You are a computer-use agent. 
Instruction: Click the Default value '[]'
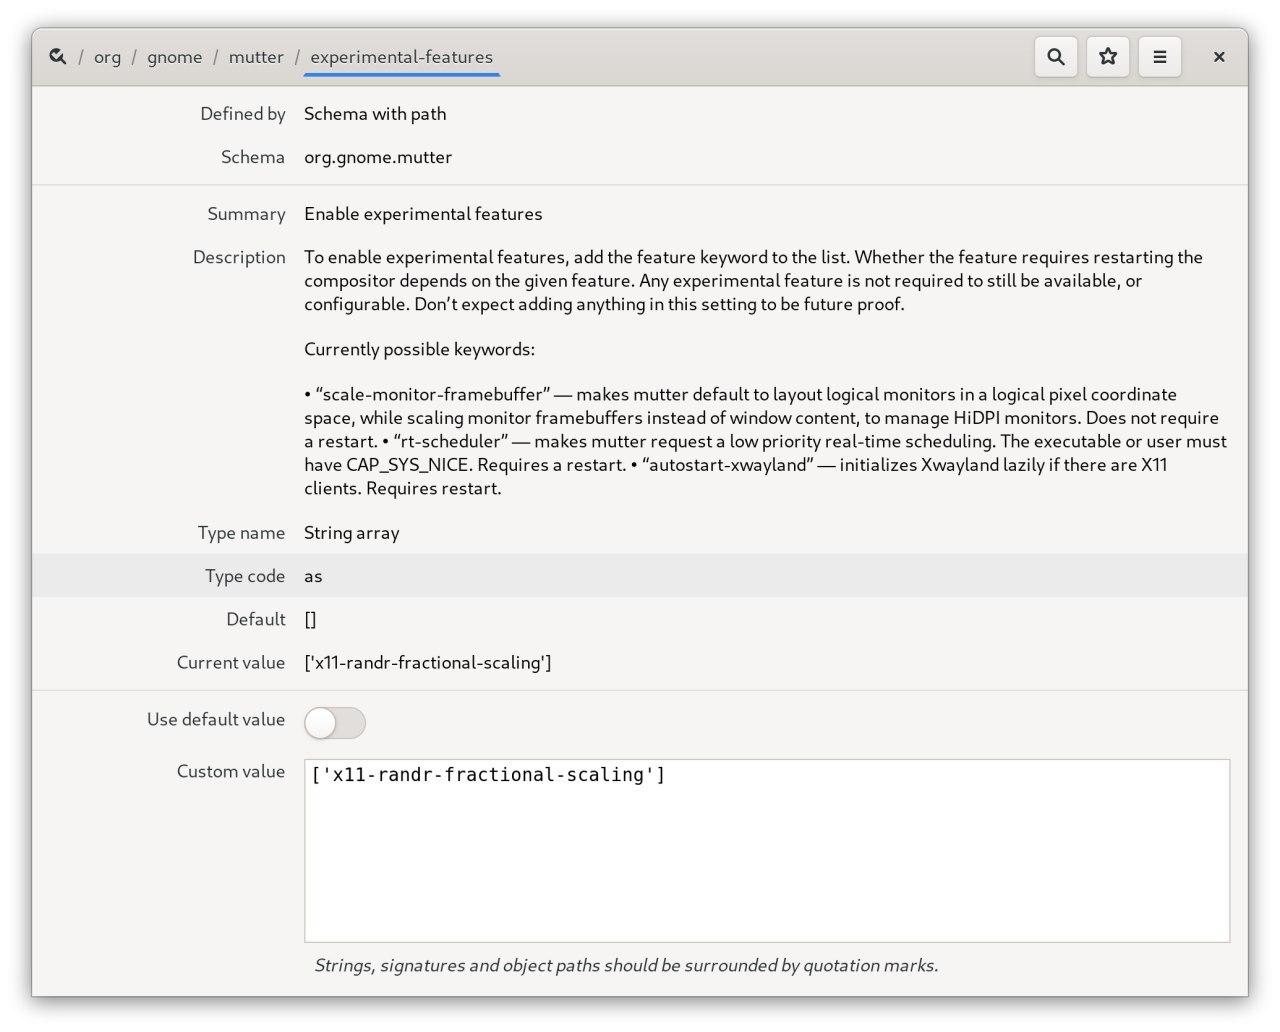pos(310,619)
